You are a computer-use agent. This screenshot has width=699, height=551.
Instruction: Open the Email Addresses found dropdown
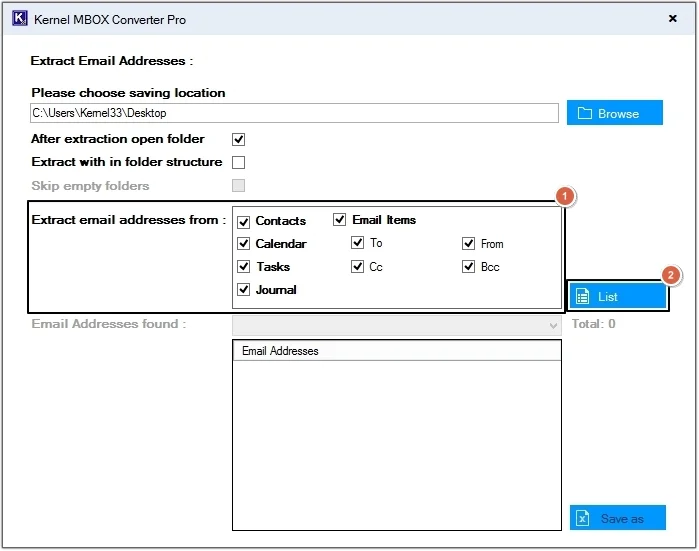(397, 325)
